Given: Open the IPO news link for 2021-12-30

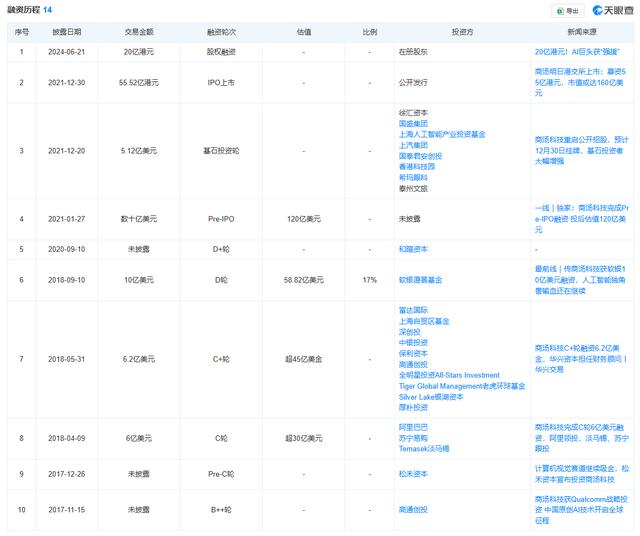Looking at the screenshot, I should 580,82.
